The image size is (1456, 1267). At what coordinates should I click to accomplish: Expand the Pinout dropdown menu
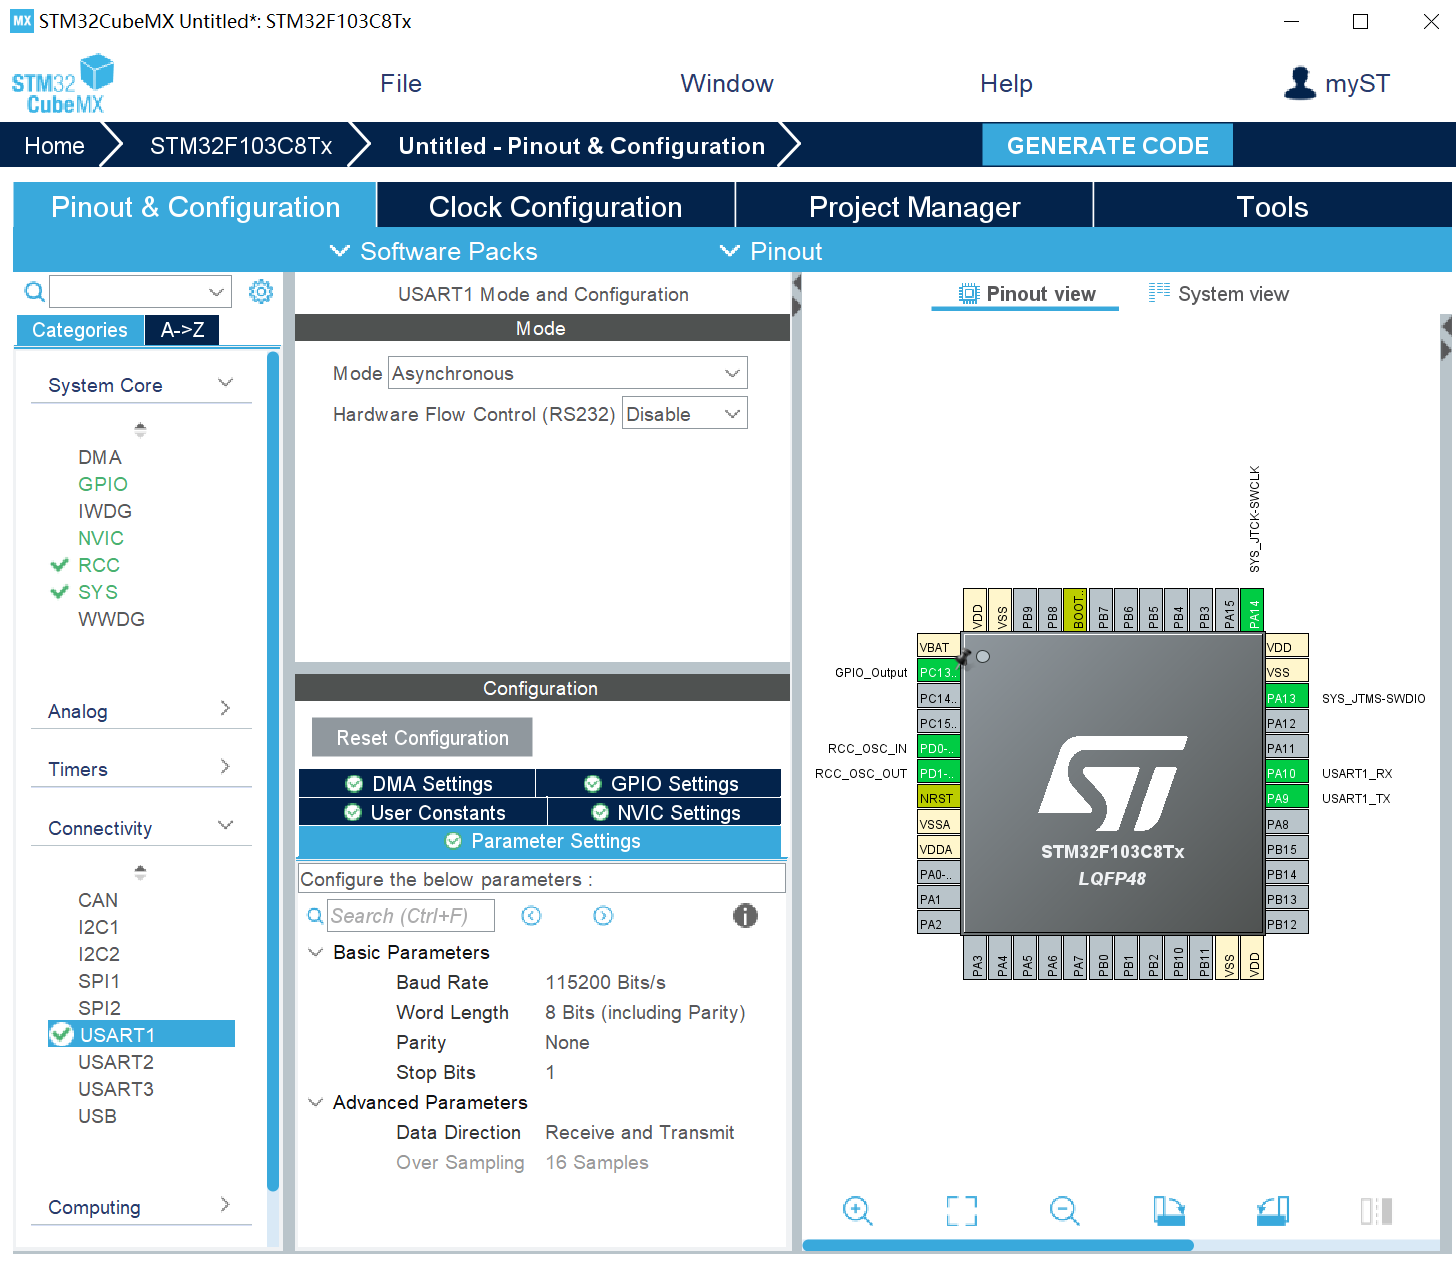[x=771, y=251]
